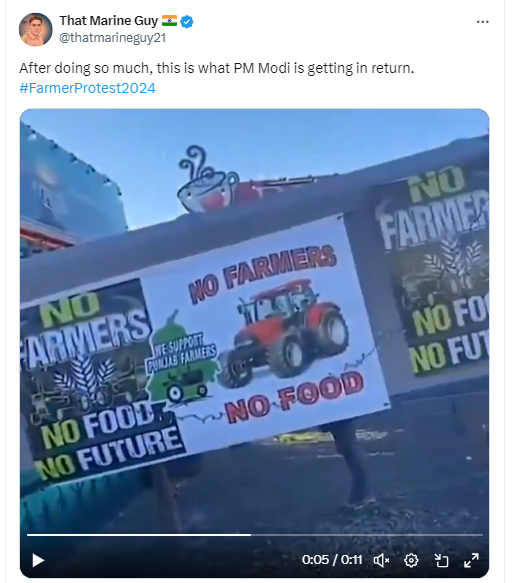This screenshot has width=513, height=583.
Task: Click the teacup graphic in the video
Action: [x=206, y=178]
